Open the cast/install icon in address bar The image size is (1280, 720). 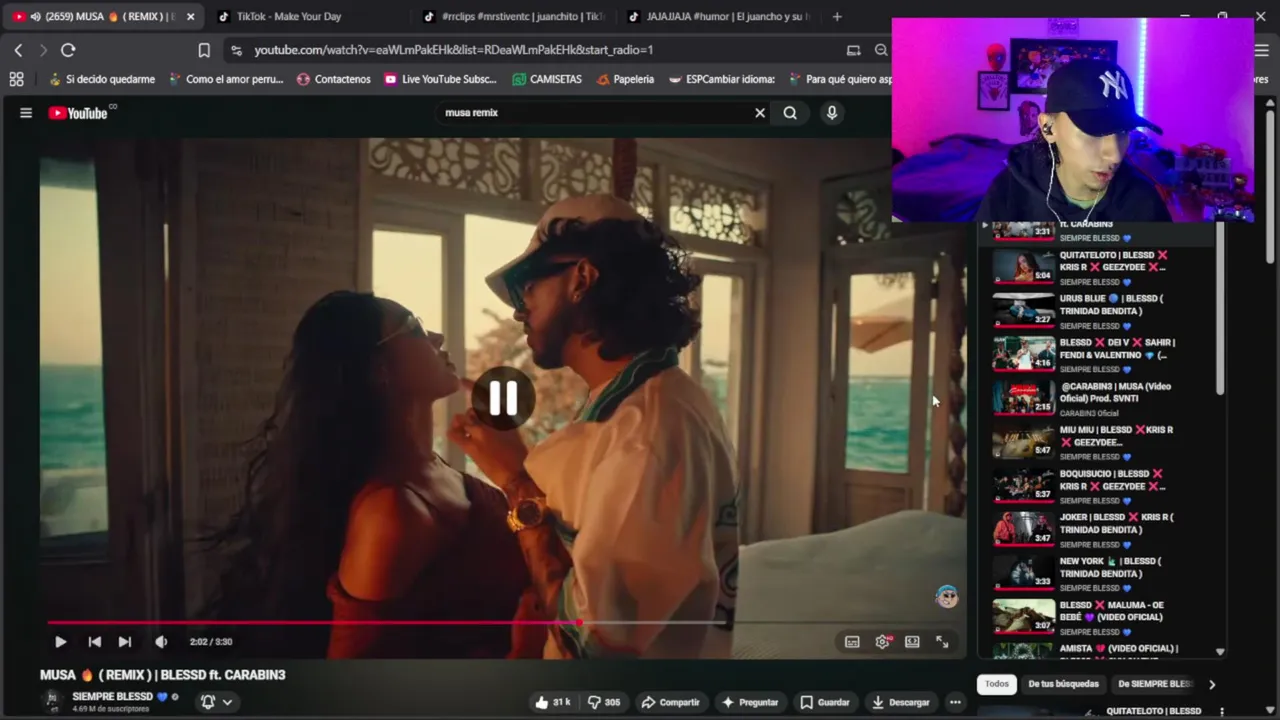pyautogui.click(x=853, y=50)
